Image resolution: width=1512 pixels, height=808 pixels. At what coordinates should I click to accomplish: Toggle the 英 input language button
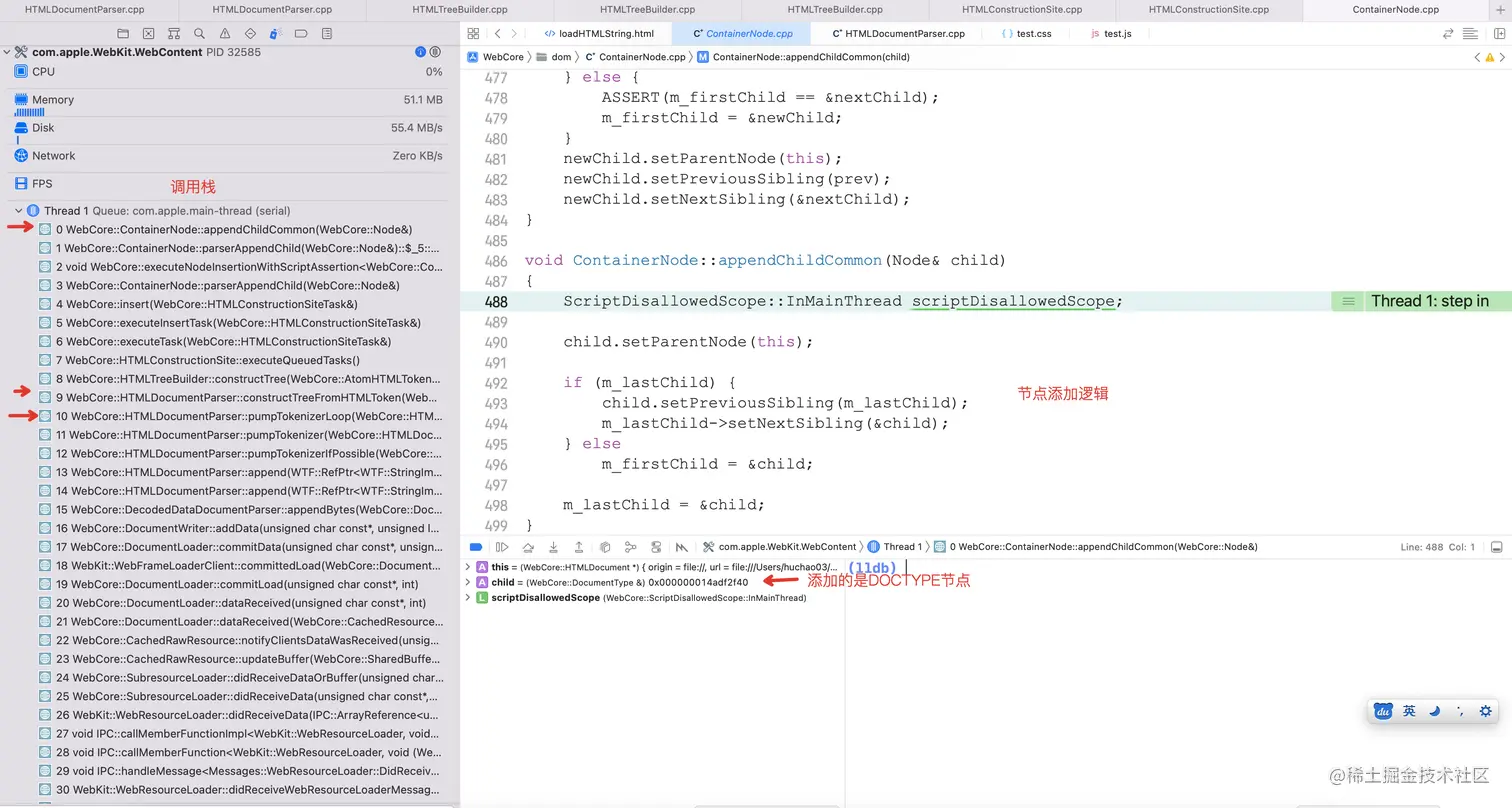(x=1409, y=711)
